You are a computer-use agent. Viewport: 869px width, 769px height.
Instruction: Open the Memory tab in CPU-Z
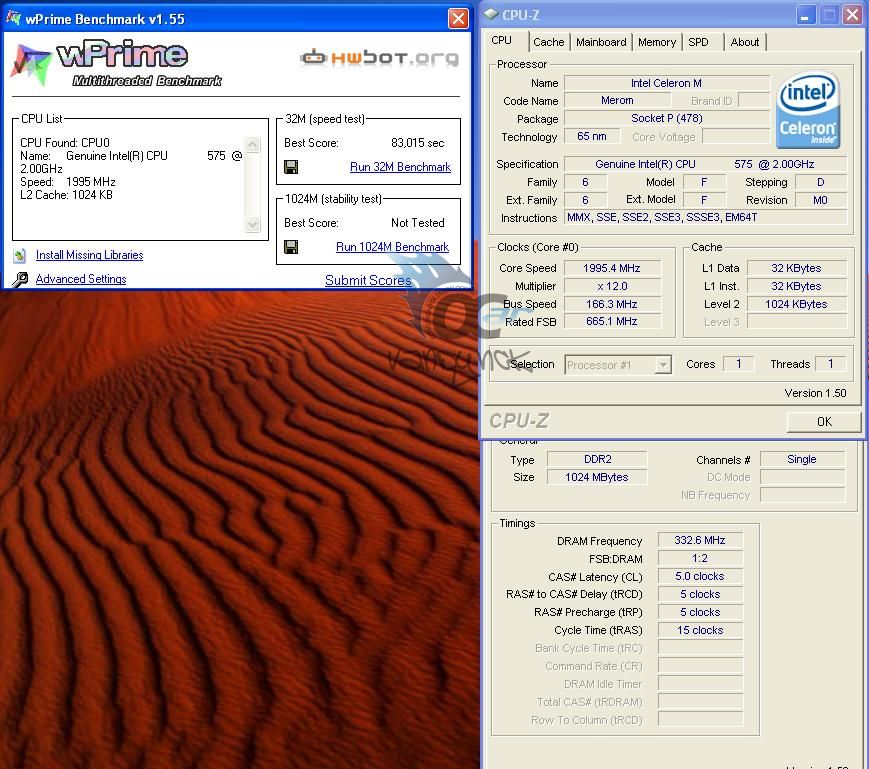[657, 42]
